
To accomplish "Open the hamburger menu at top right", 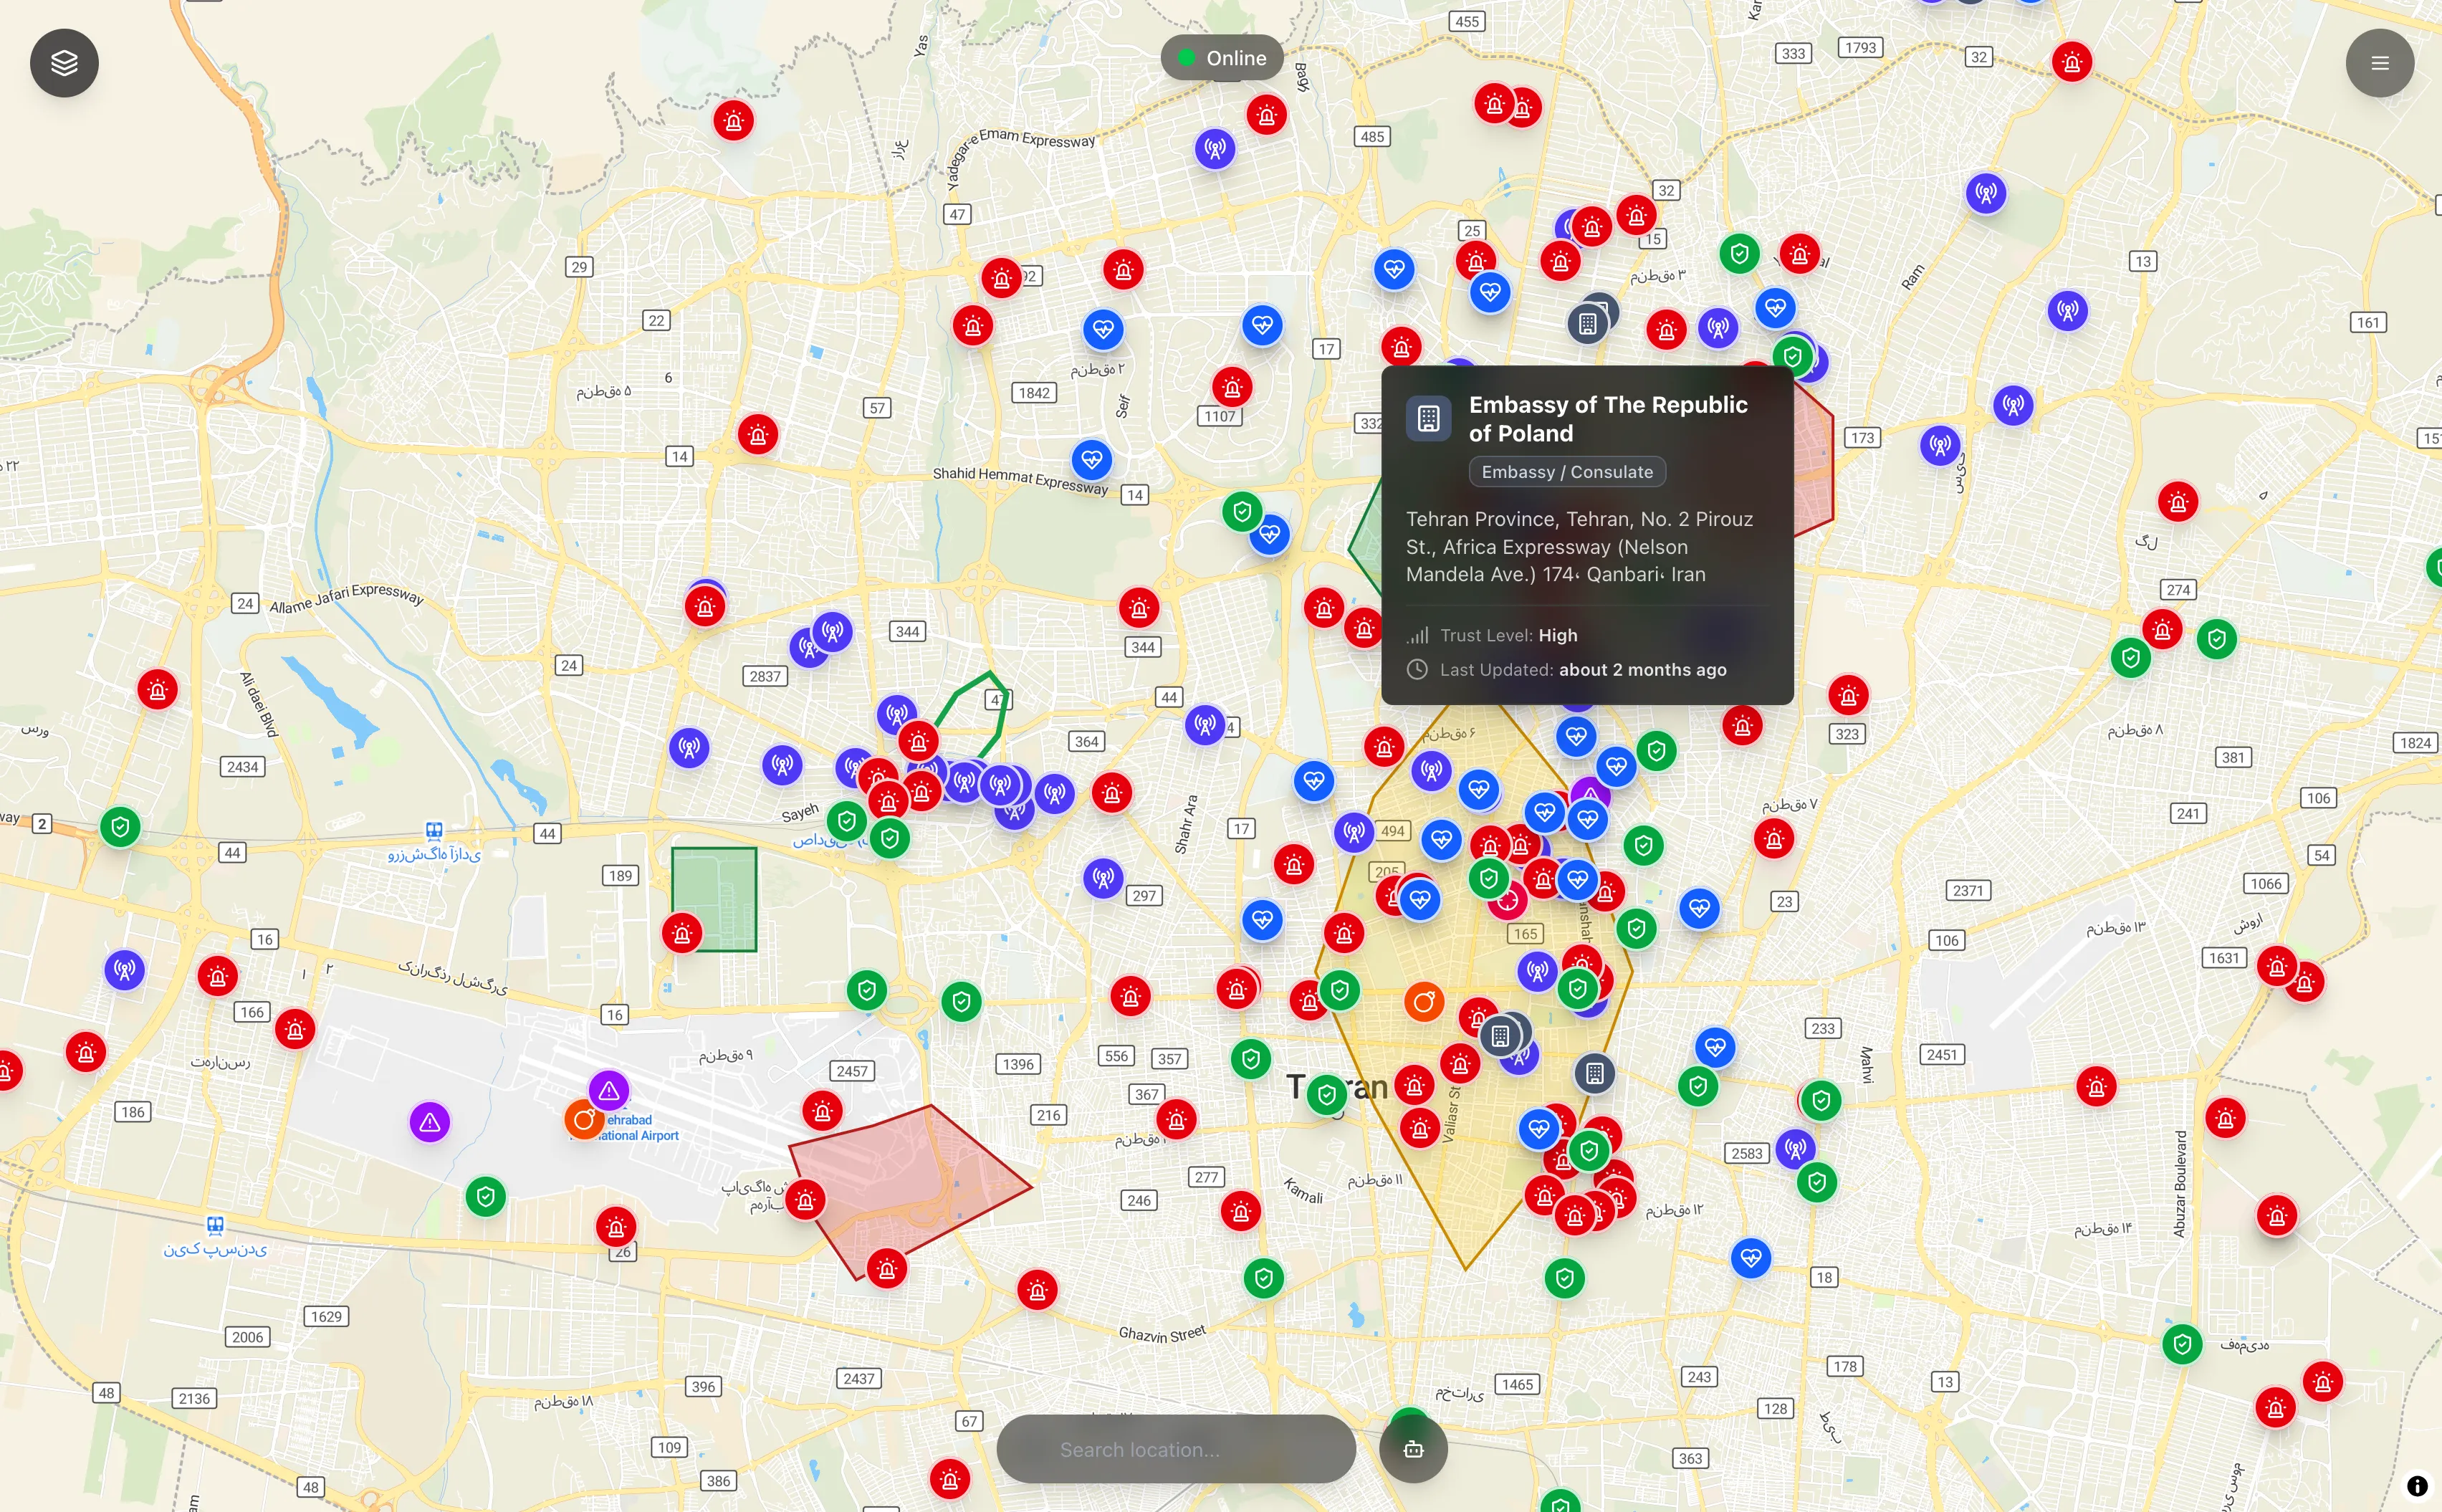I will pyautogui.click(x=2380, y=63).
